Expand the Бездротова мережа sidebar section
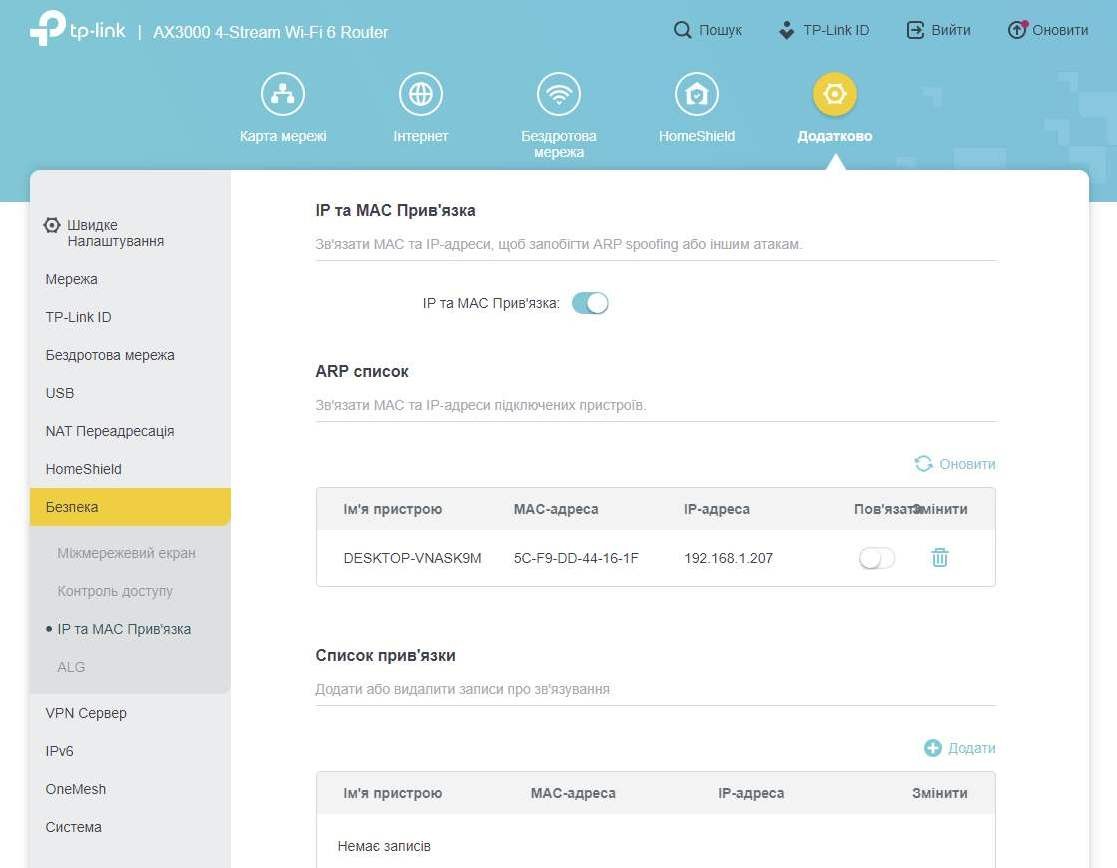Viewport: 1117px width, 868px height. pyautogui.click(x=110, y=355)
